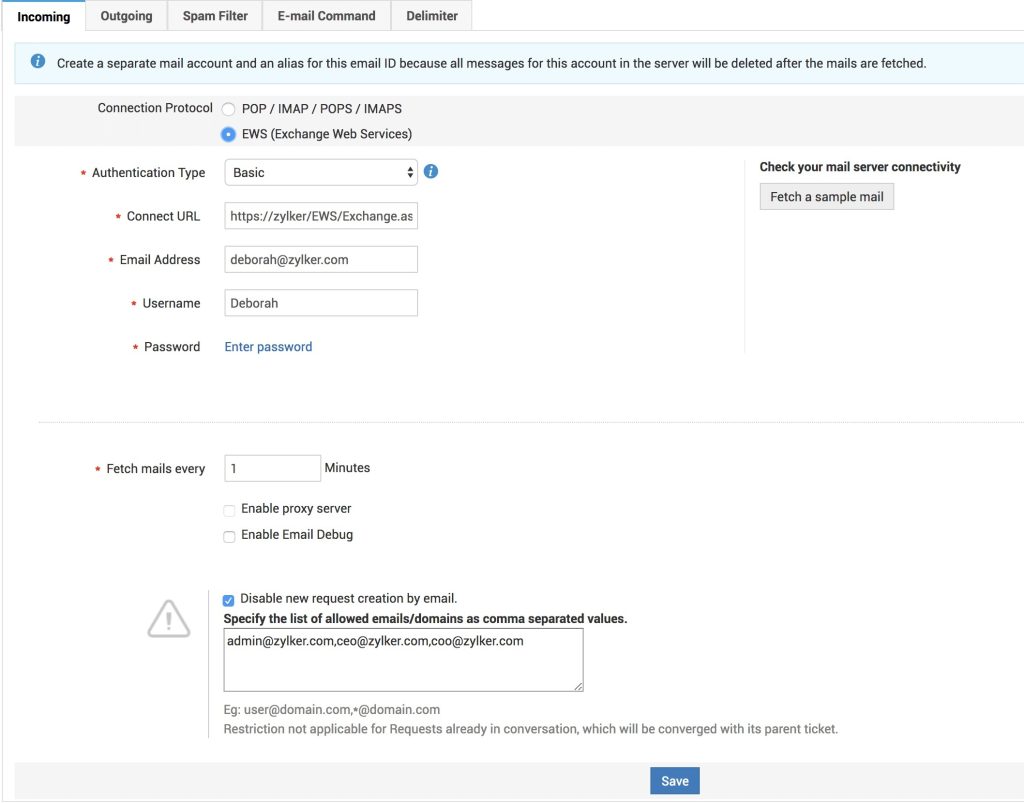This screenshot has width=1024, height=803.
Task: Select POP / IMAP / POPS / IMAPS protocol
Action: (x=228, y=109)
